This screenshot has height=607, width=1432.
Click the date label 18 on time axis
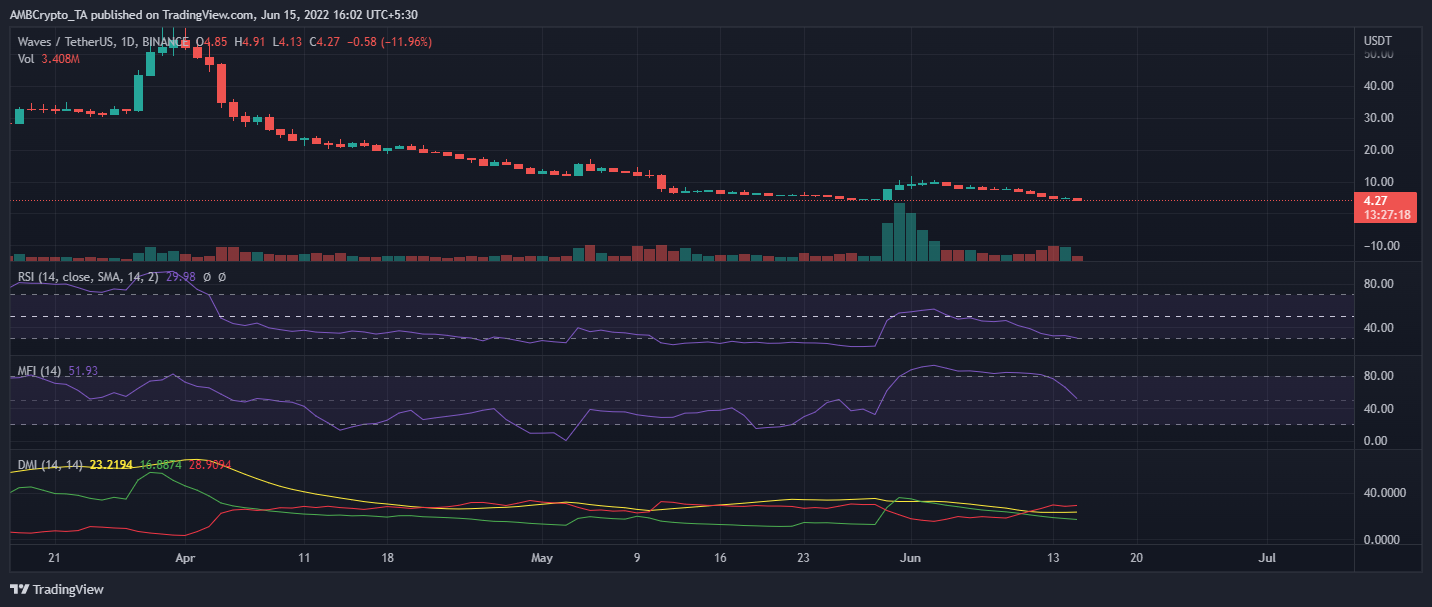coord(390,557)
